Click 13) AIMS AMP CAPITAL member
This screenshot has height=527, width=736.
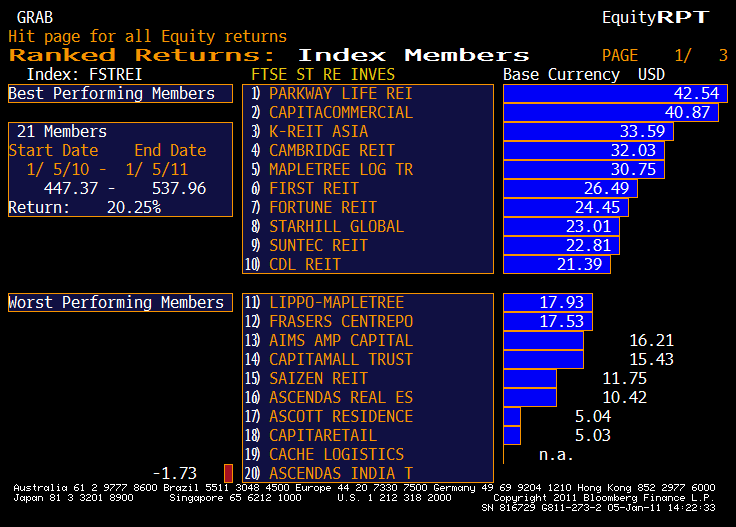[x=368, y=341]
